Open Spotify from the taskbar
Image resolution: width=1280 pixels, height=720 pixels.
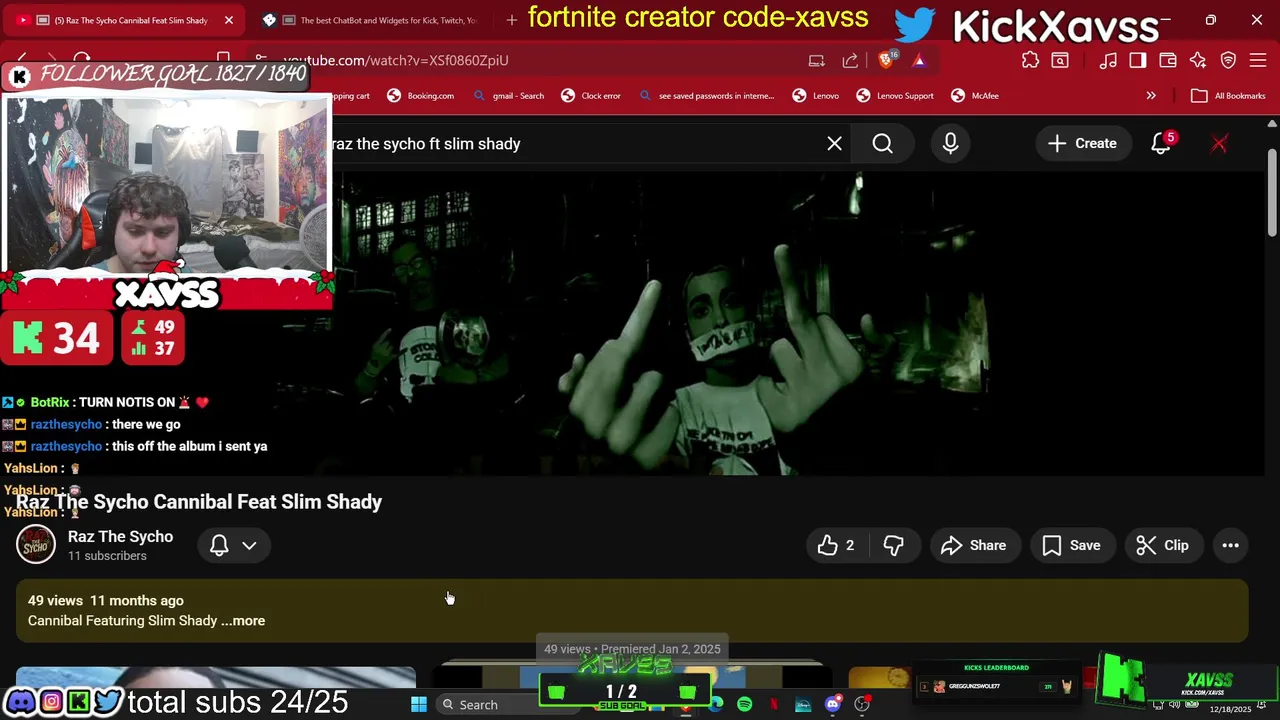[x=745, y=704]
